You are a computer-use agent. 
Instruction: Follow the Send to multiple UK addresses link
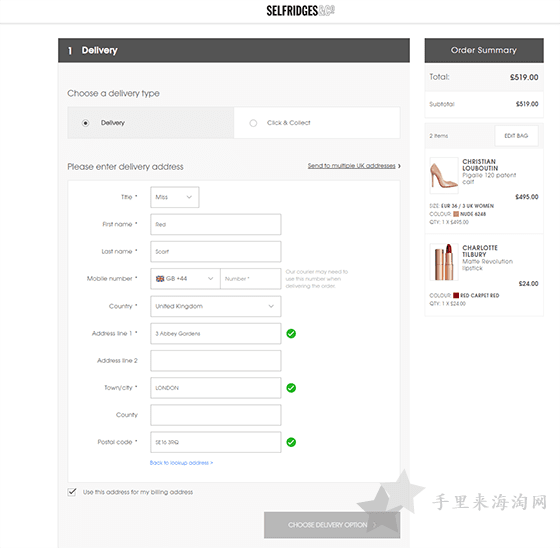tap(351, 166)
